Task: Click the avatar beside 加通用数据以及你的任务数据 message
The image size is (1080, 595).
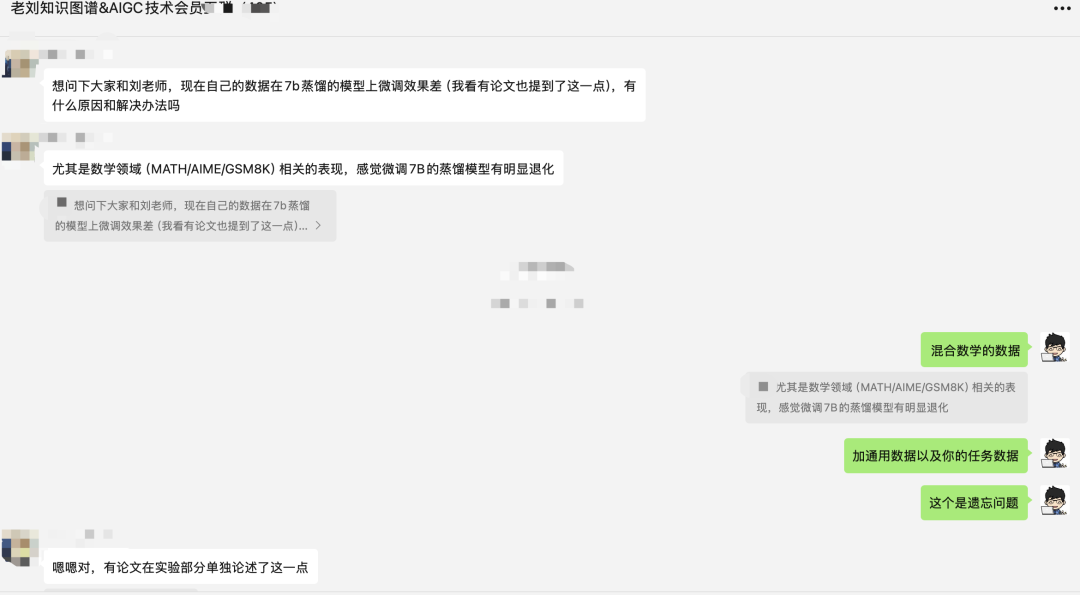Action: (1055, 454)
